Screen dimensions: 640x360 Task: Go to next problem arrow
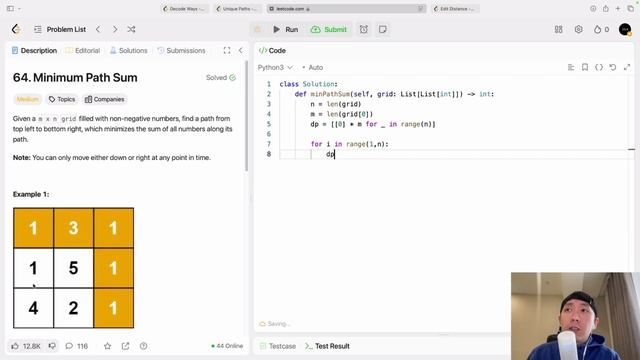click(x=115, y=29)
